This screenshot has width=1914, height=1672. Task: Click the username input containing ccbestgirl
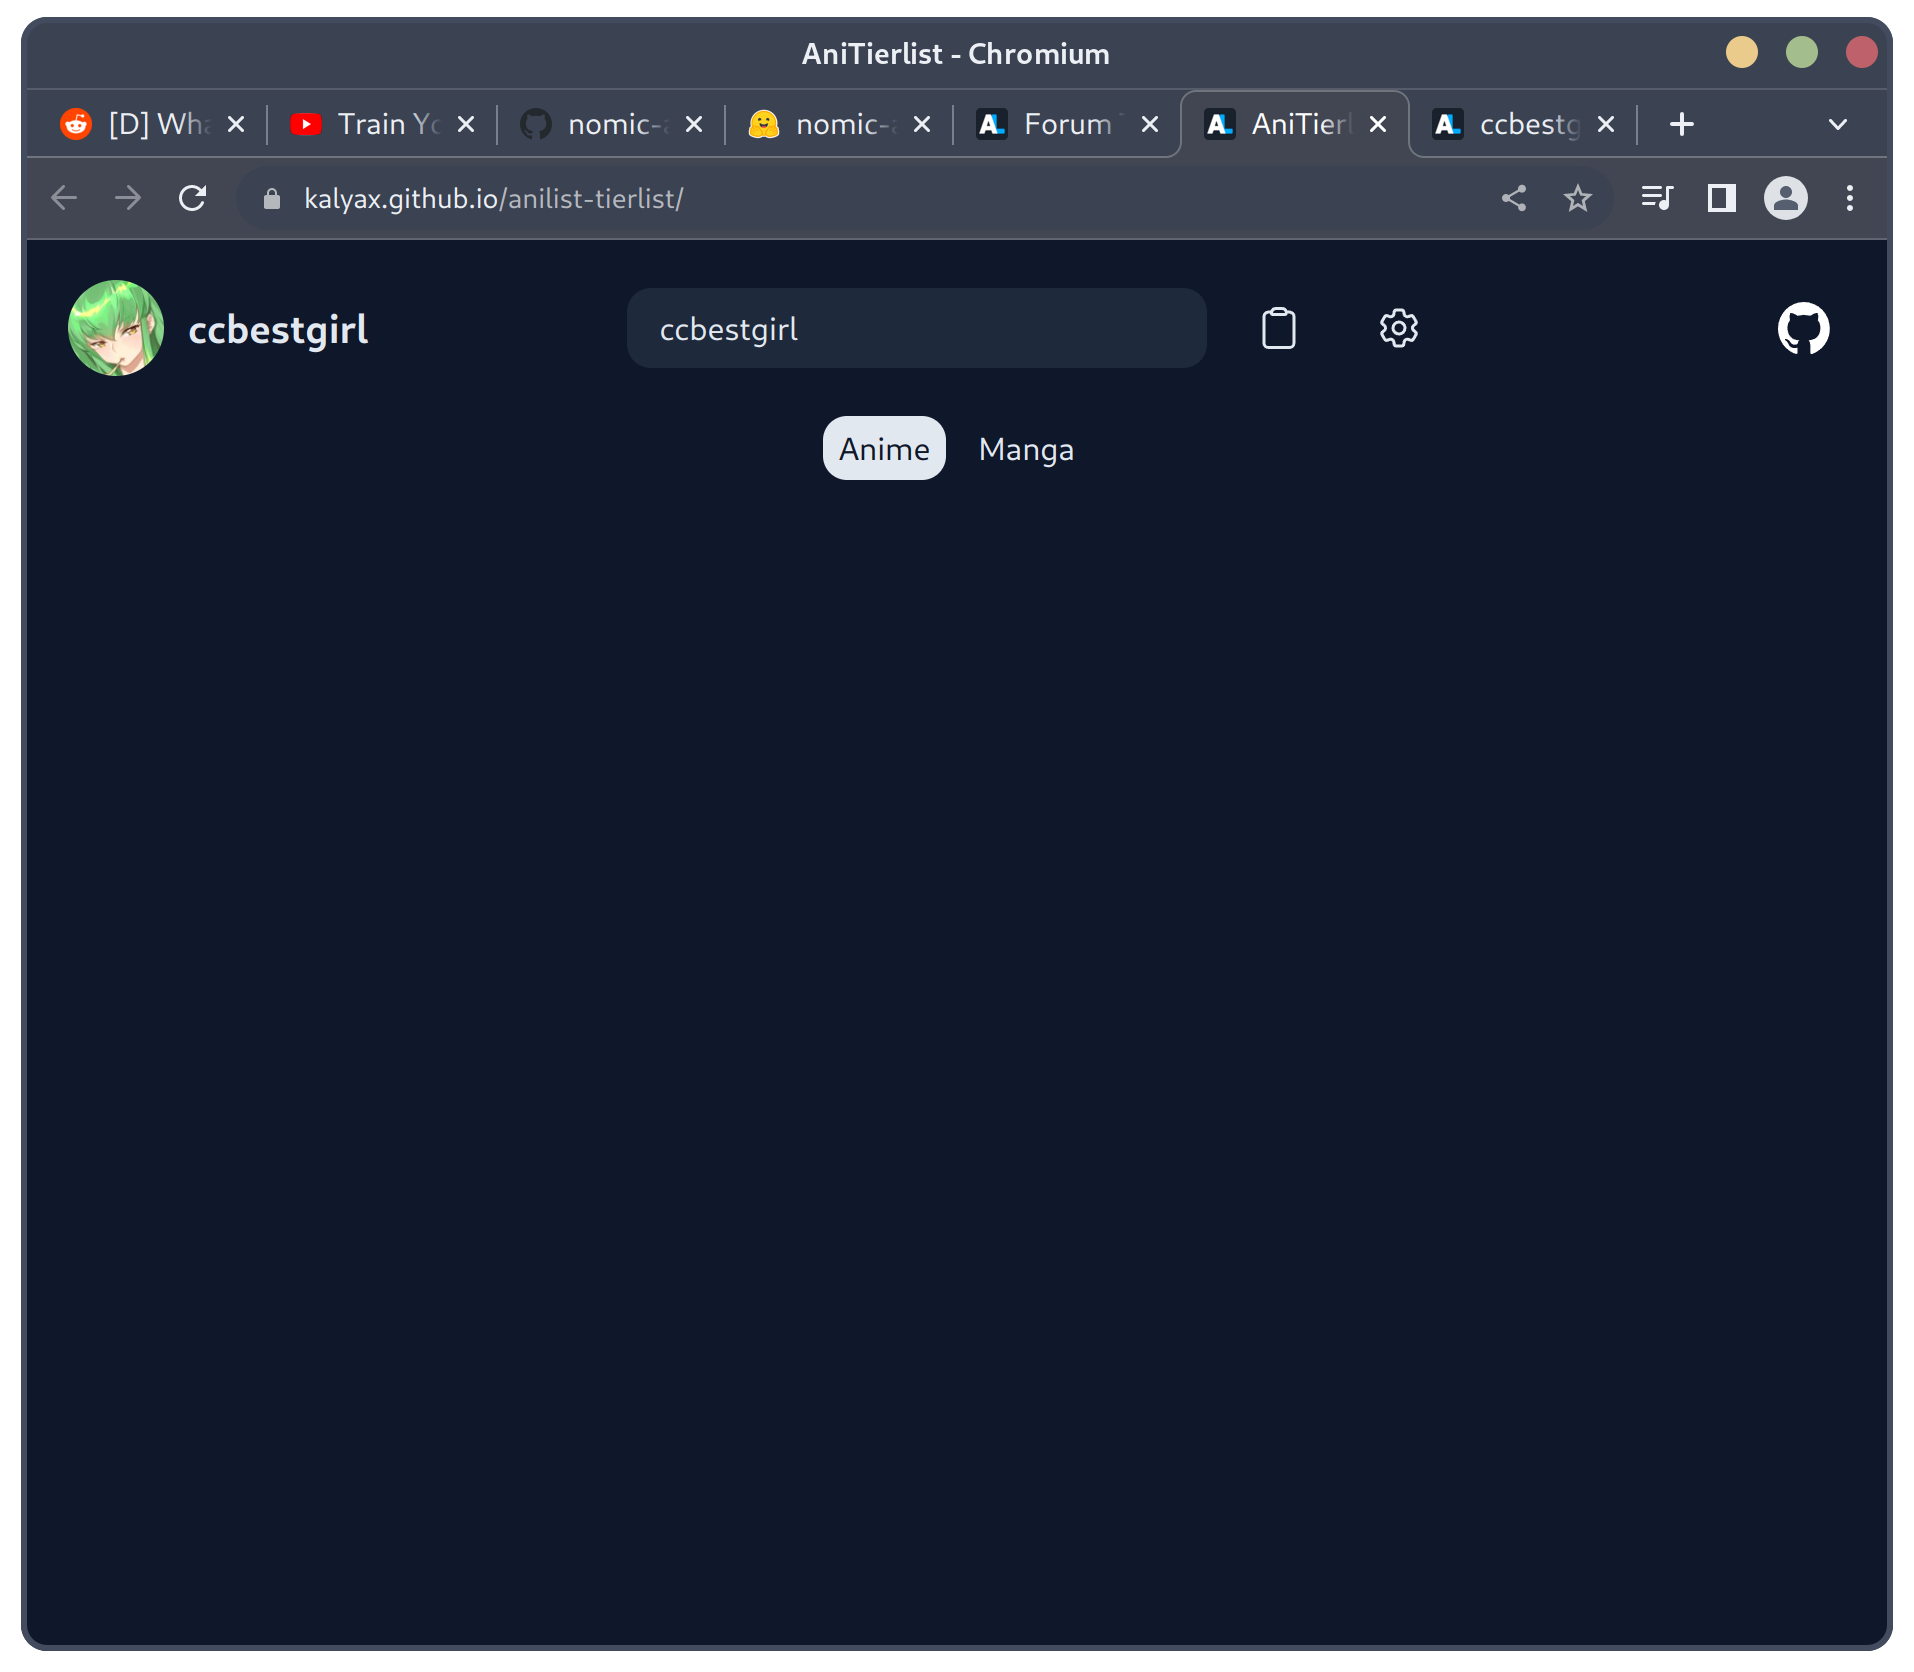[916, 328]
